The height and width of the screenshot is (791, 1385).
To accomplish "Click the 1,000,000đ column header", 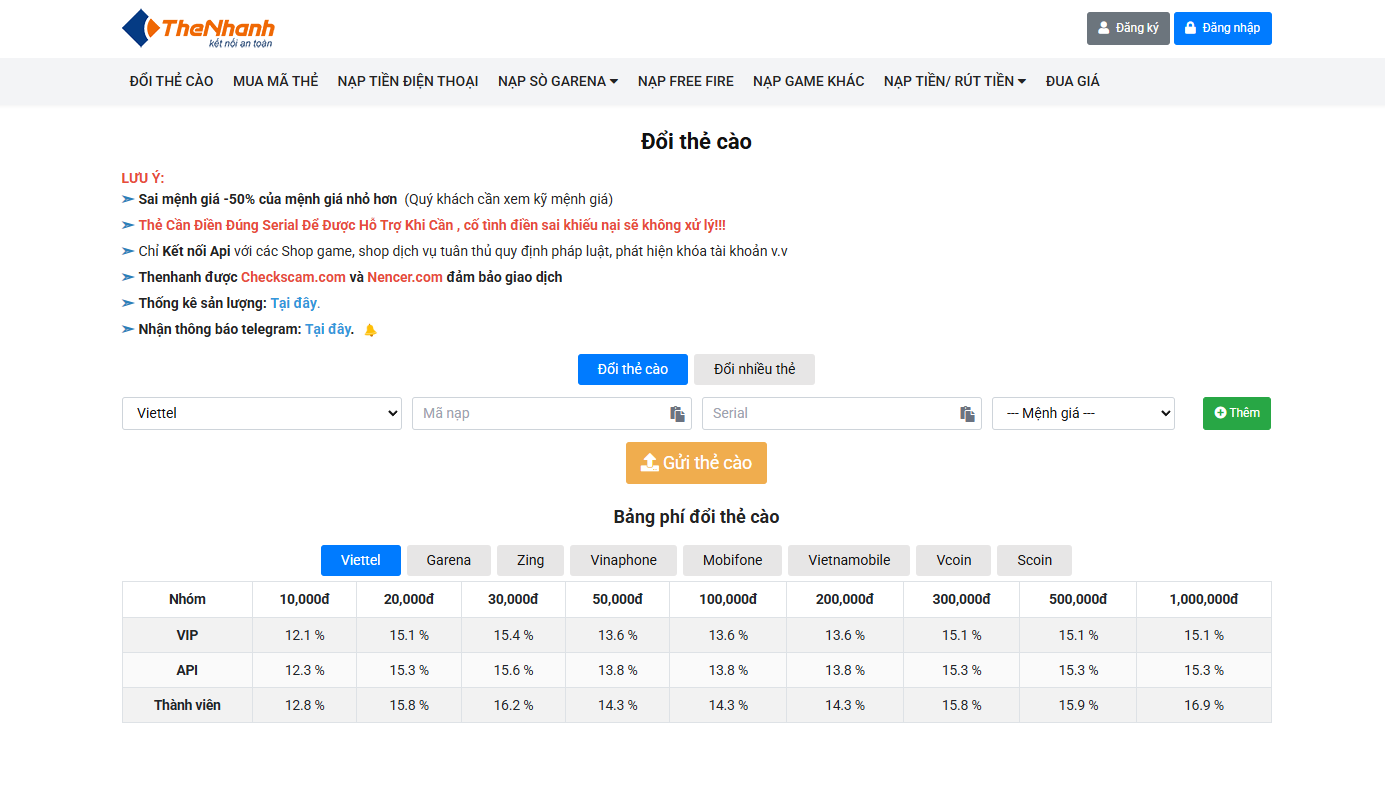I will 1204,599.
